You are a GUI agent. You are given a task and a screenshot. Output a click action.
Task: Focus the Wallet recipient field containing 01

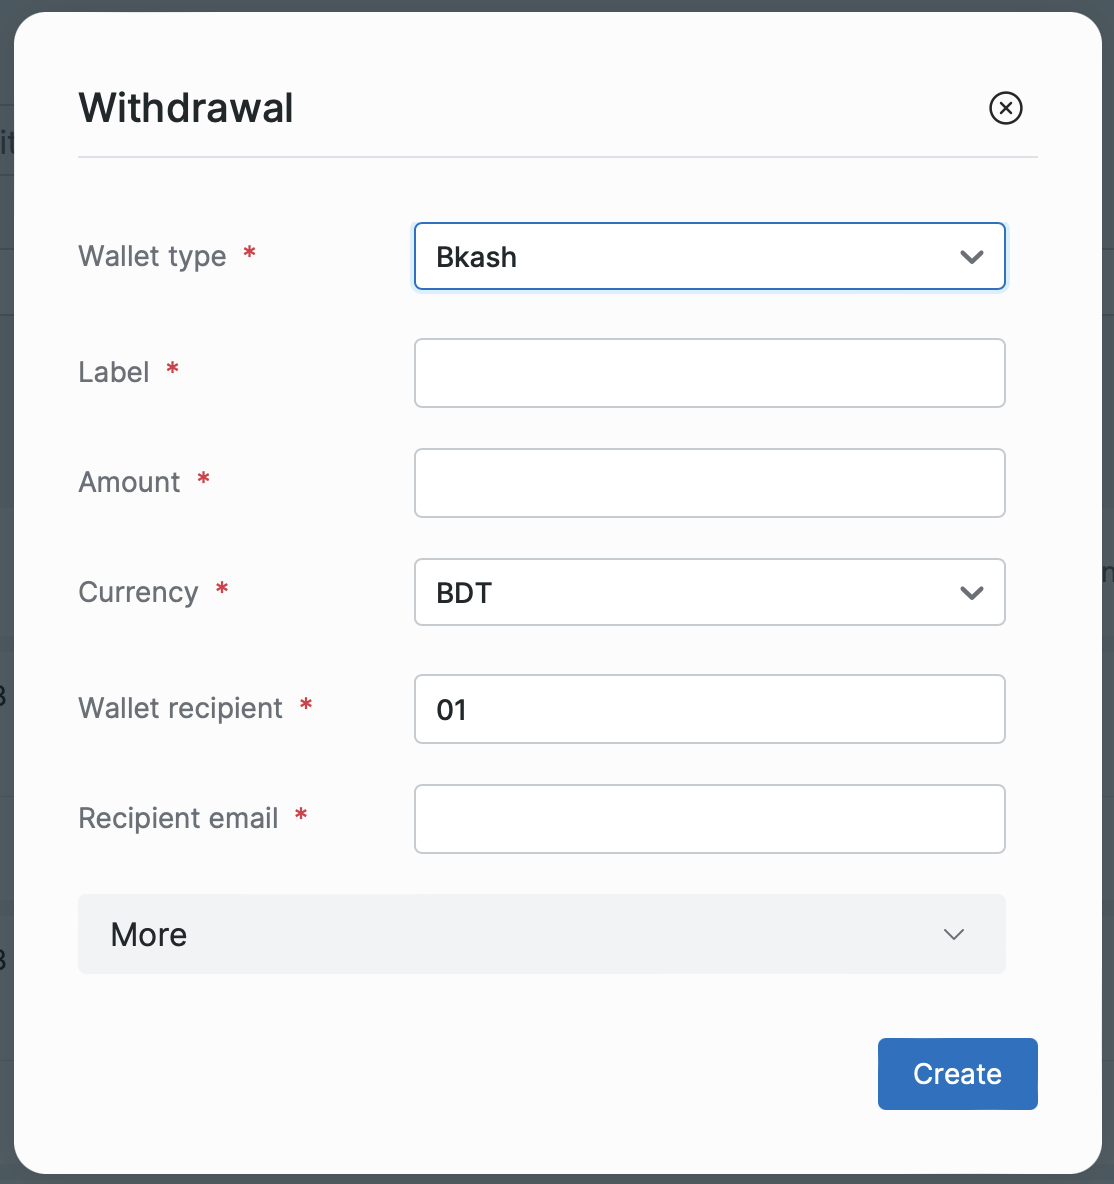pos(709,709)
